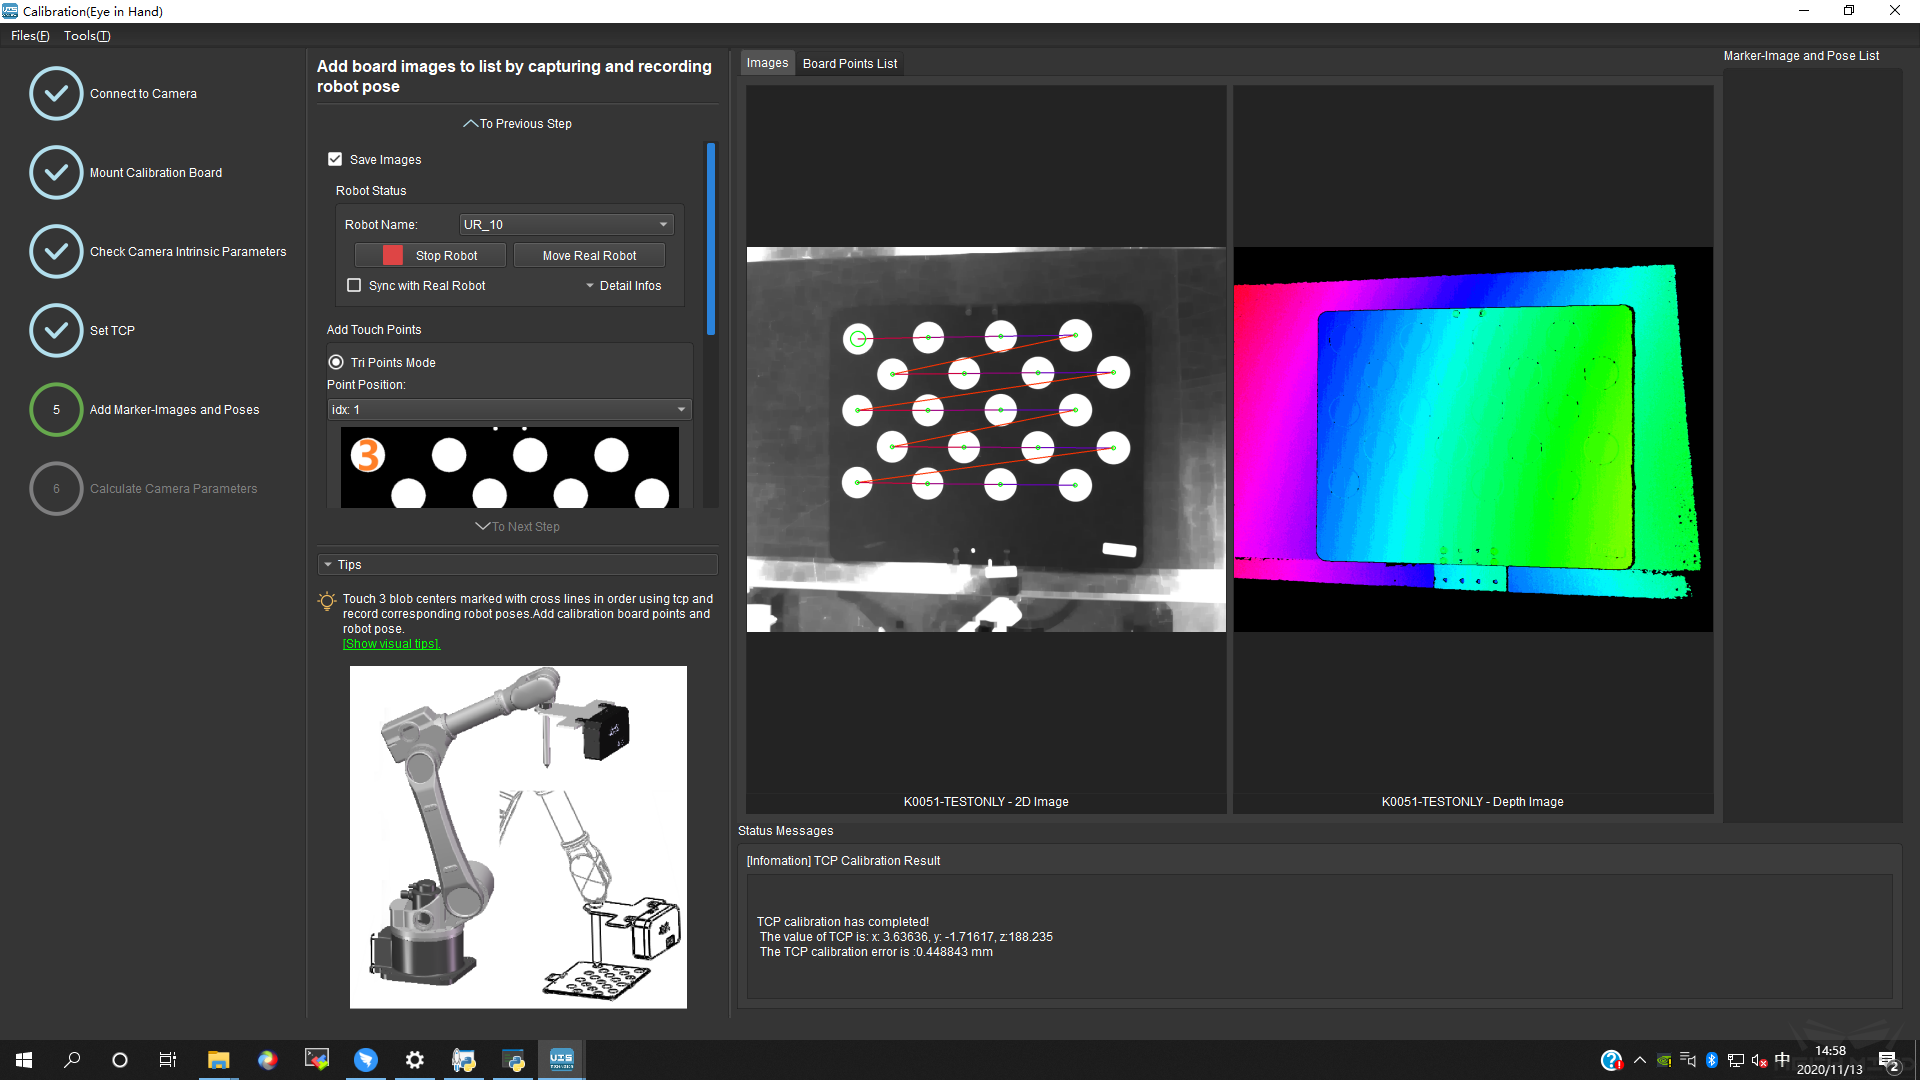
Task: Click the red Stop Robot square icon
Action: [x=393, y=256]
